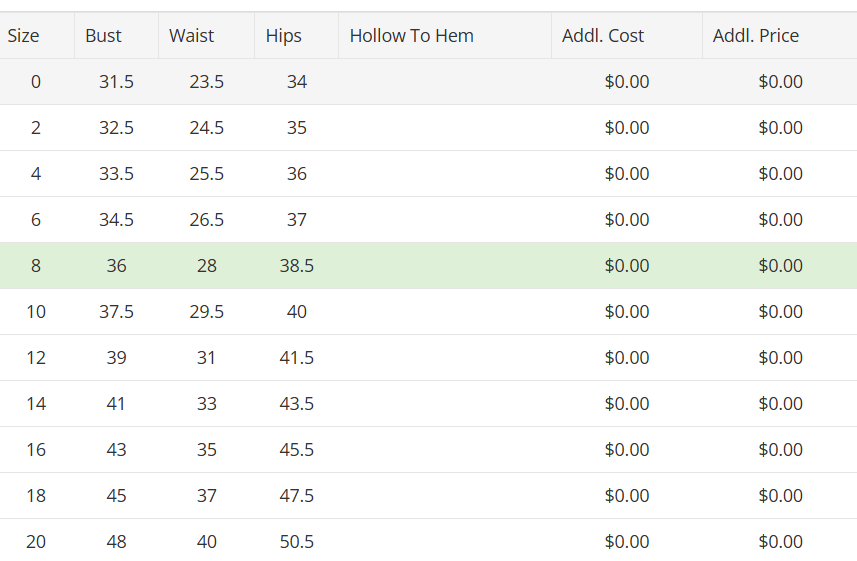The height and width of the screenshot is (561, 857).
Task: Click the Hollow To Hem cell for size 8
Action: tap(445, 265)
